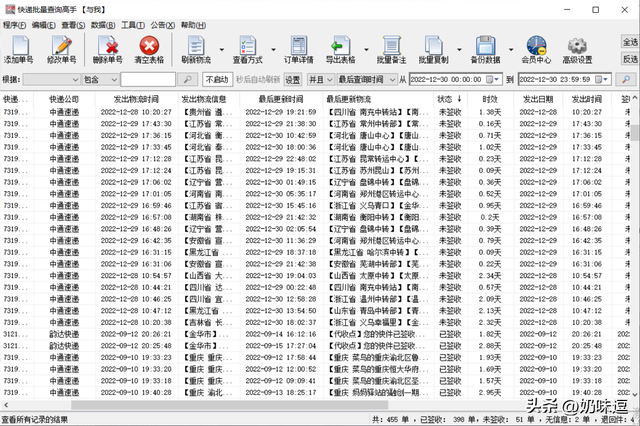640x426 pixels.
Task: Sort by the 状态 column header
Action: (450, 99)
